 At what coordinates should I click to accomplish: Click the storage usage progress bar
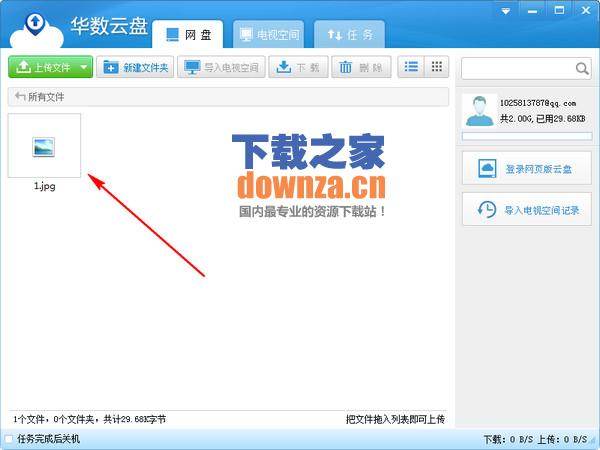pyautogui.click(x=527, y=136)
